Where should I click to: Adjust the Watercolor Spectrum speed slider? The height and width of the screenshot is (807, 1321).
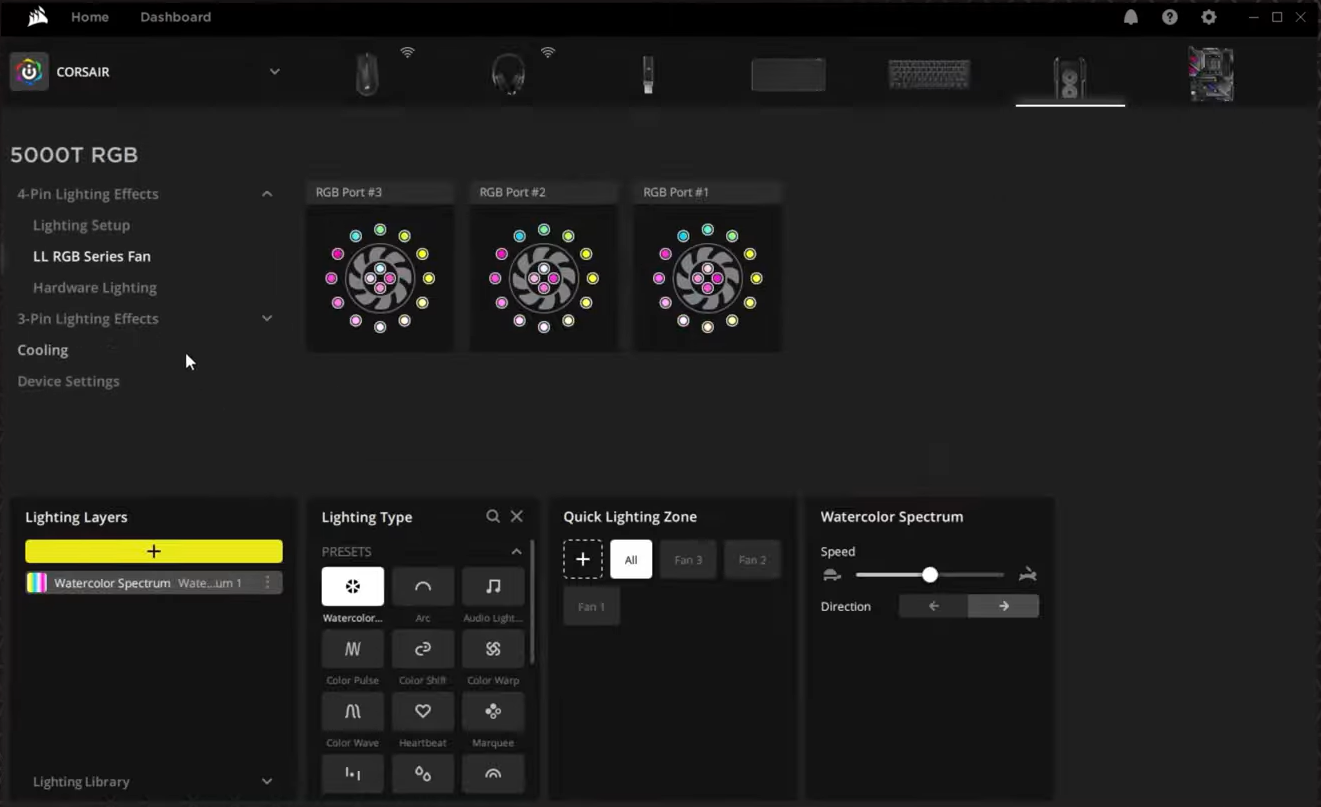pyautogui.click(x=930, y=575)
